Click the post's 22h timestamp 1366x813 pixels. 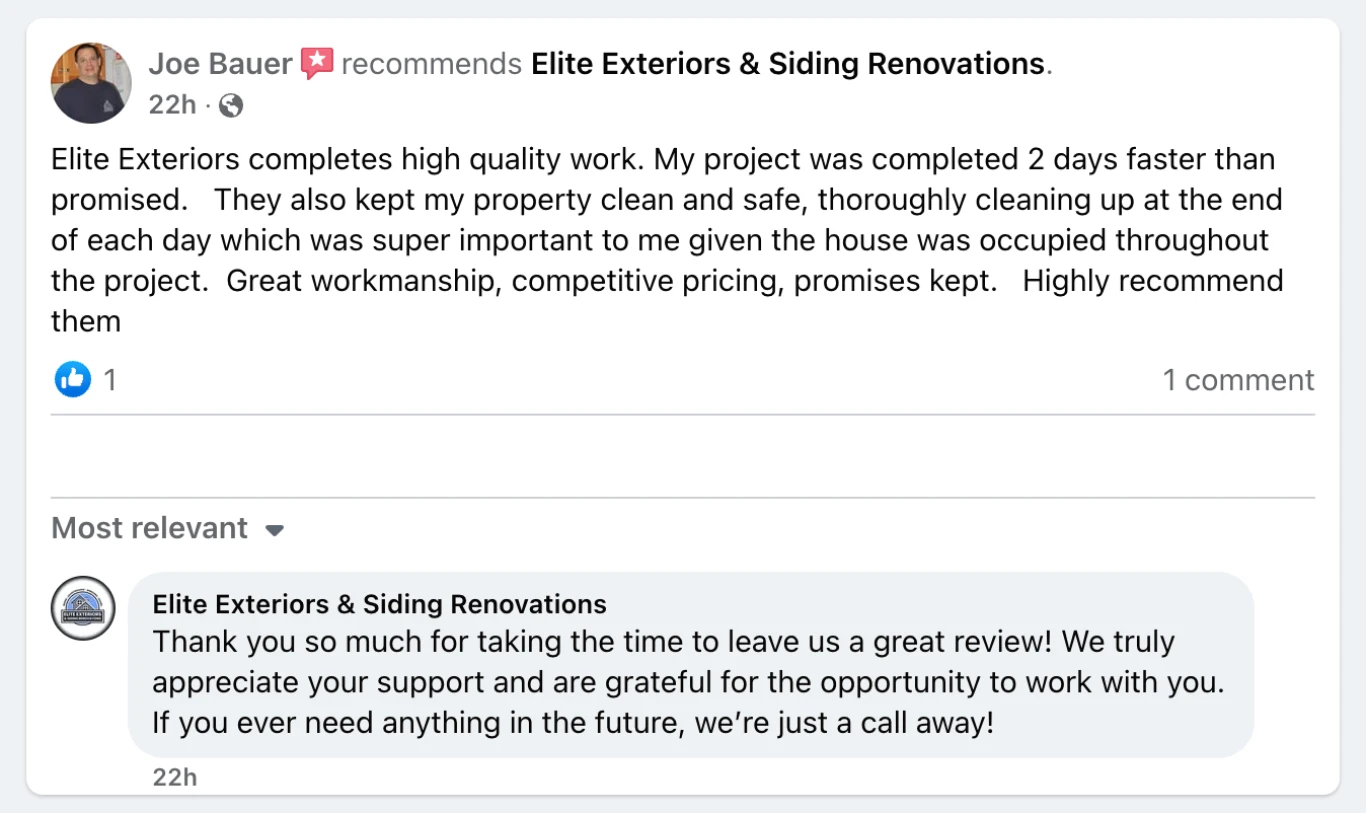pos(172,105)
